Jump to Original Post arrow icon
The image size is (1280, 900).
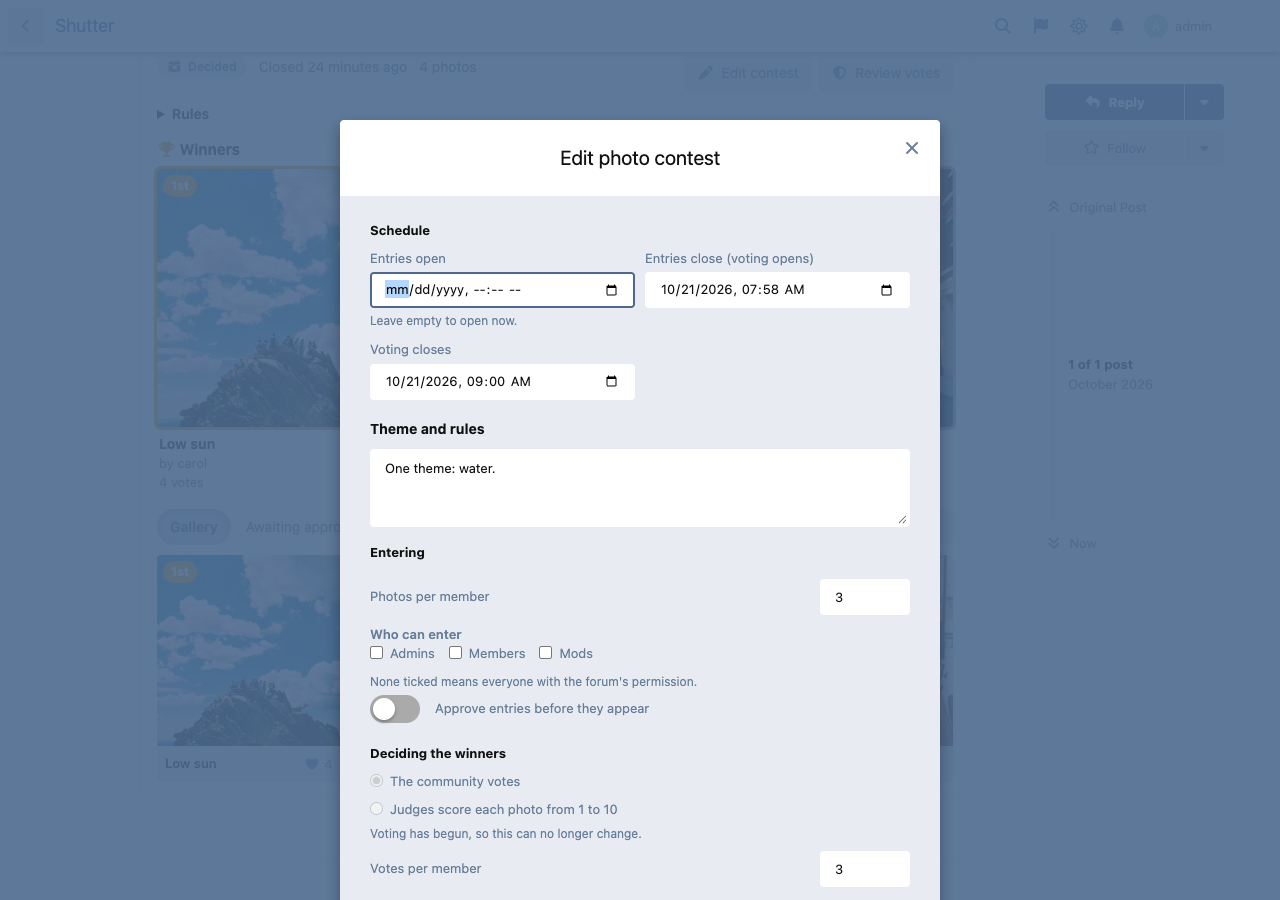point(1053,207)
